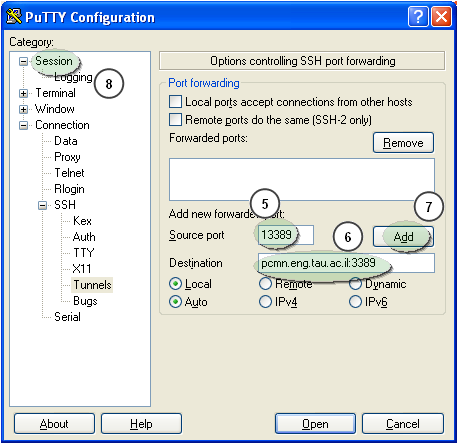This screenshot has height=444, width=457.
Task: Collapse the Session tree node
Action: click(23, 61)
